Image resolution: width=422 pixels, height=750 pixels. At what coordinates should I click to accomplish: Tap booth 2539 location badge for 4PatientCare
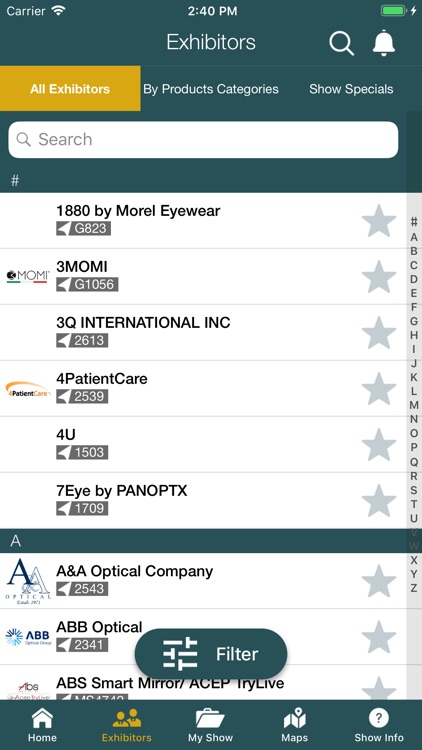pyautogui.click(x=82, y=397)
